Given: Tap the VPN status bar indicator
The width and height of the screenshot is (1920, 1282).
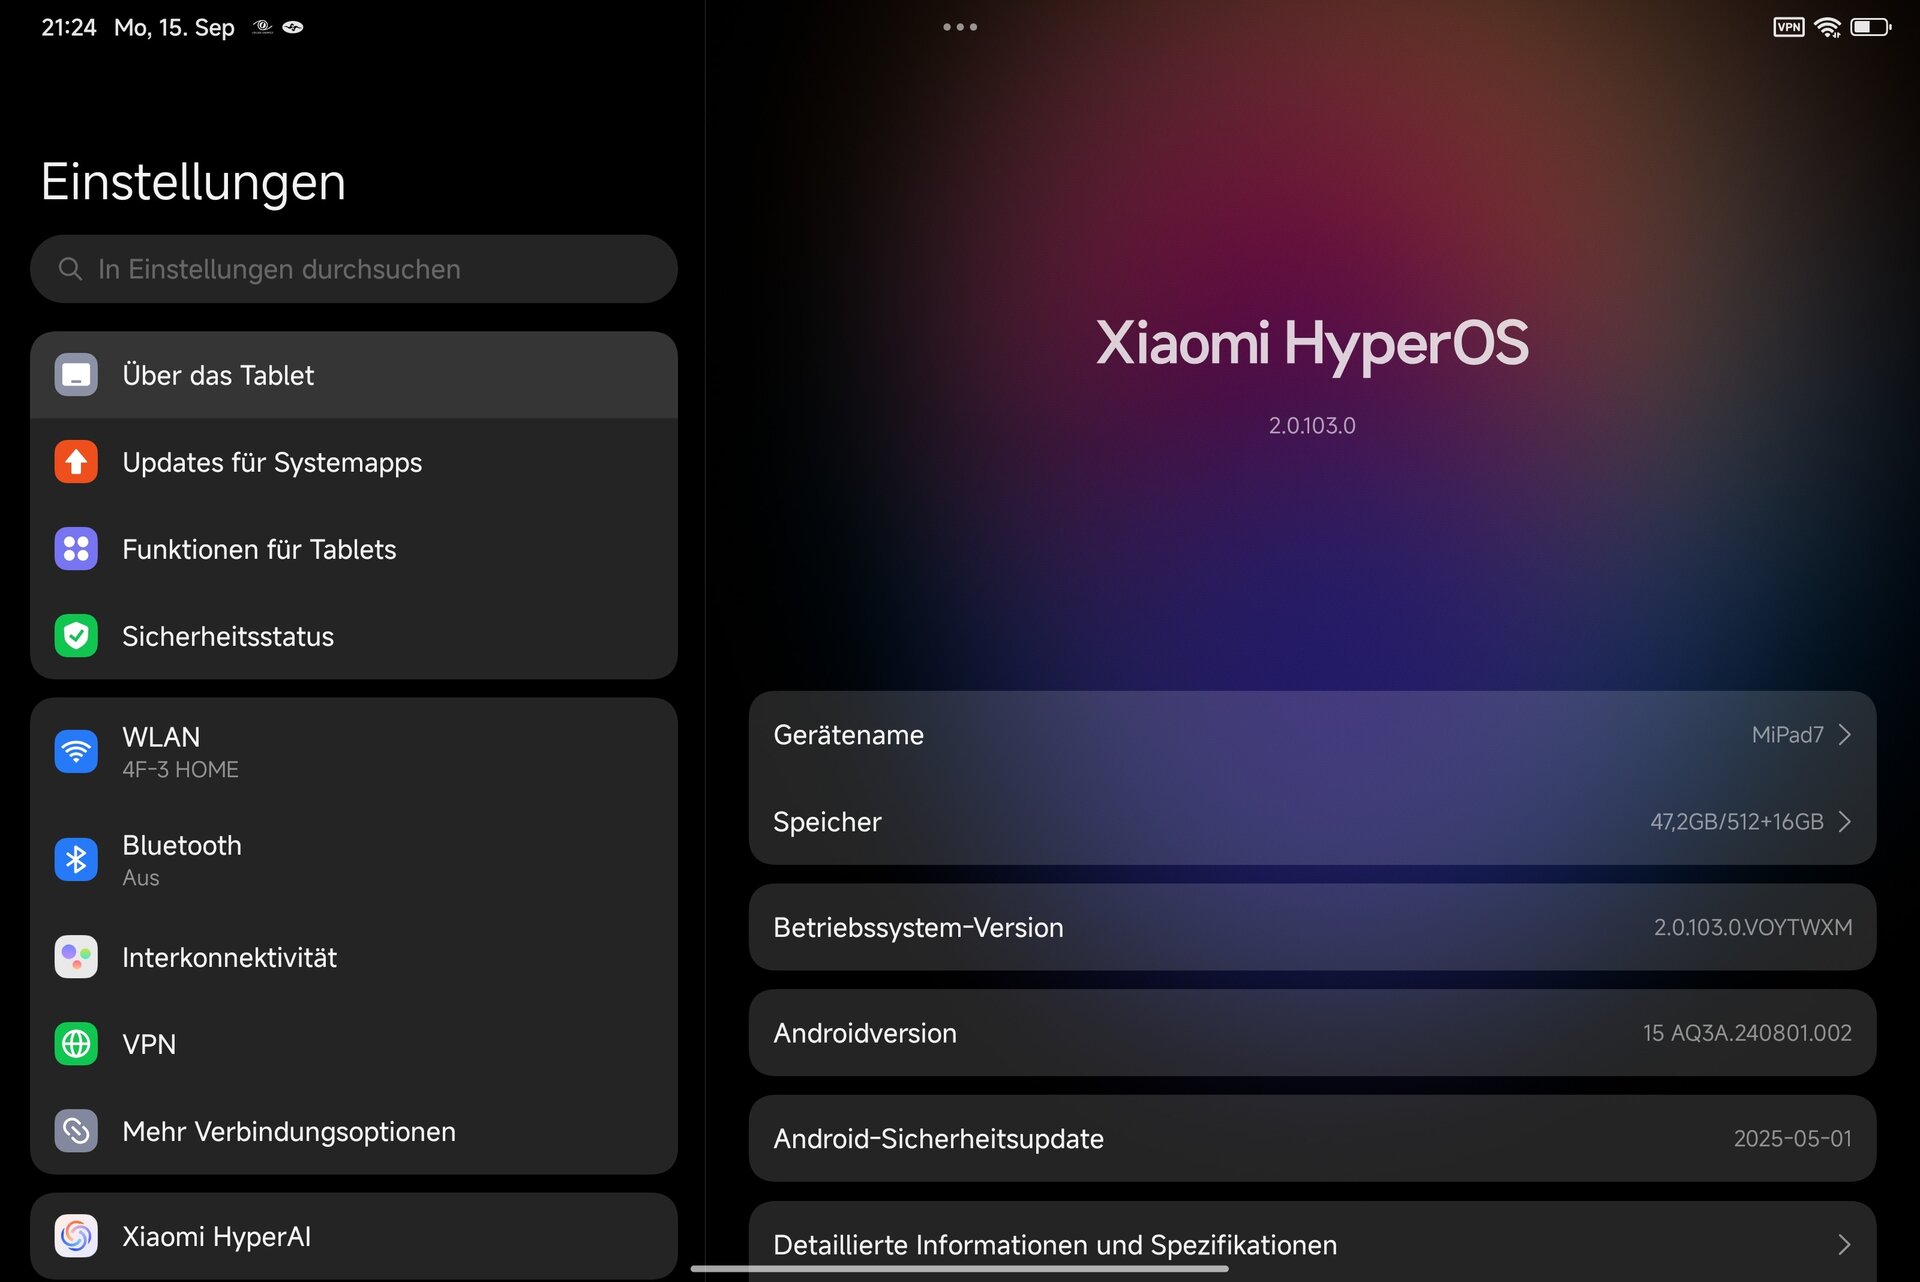Looking at the screenshot, I should point(1788,27).
